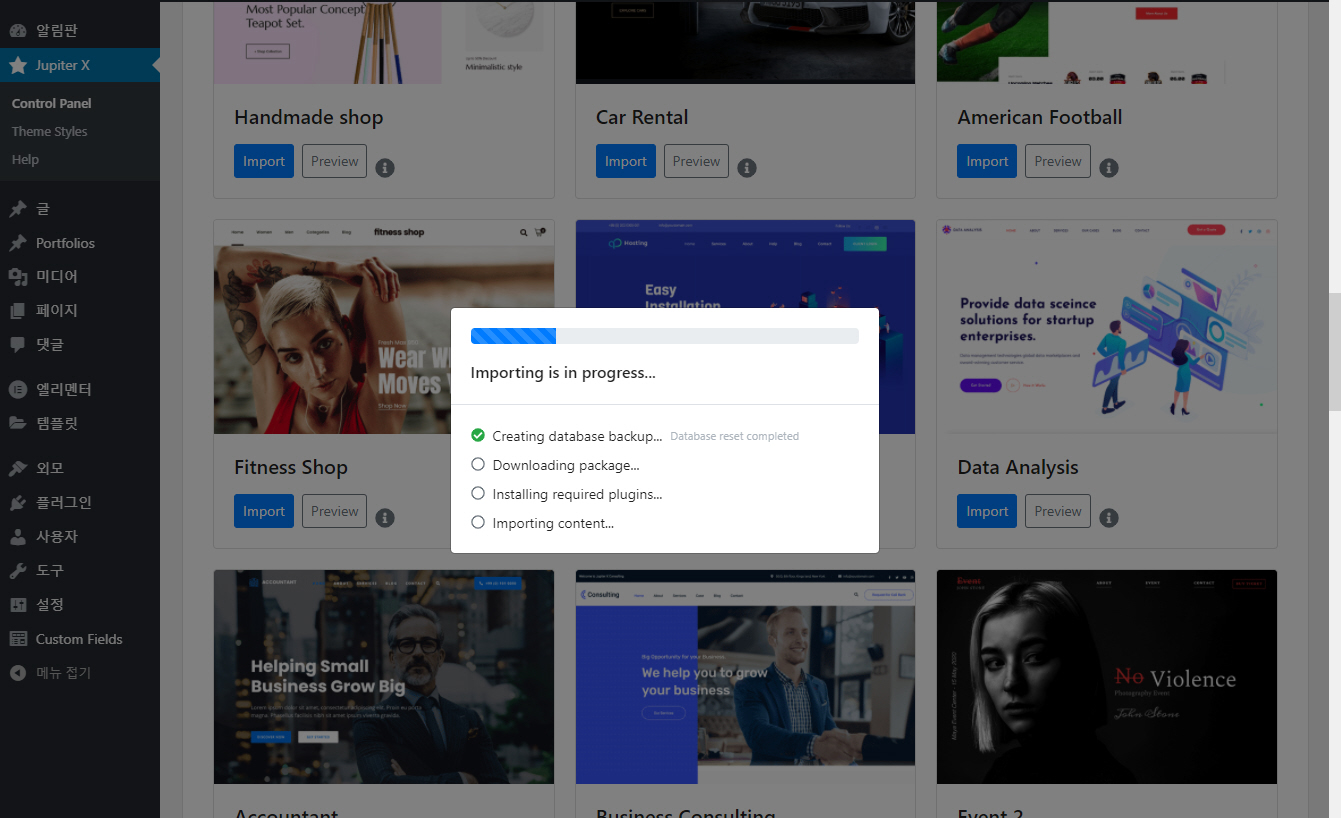Click the 도구 wrench icon
The height and width of the screenshot is (818, 1341).
pyautogui.click(x=18, y=570)
